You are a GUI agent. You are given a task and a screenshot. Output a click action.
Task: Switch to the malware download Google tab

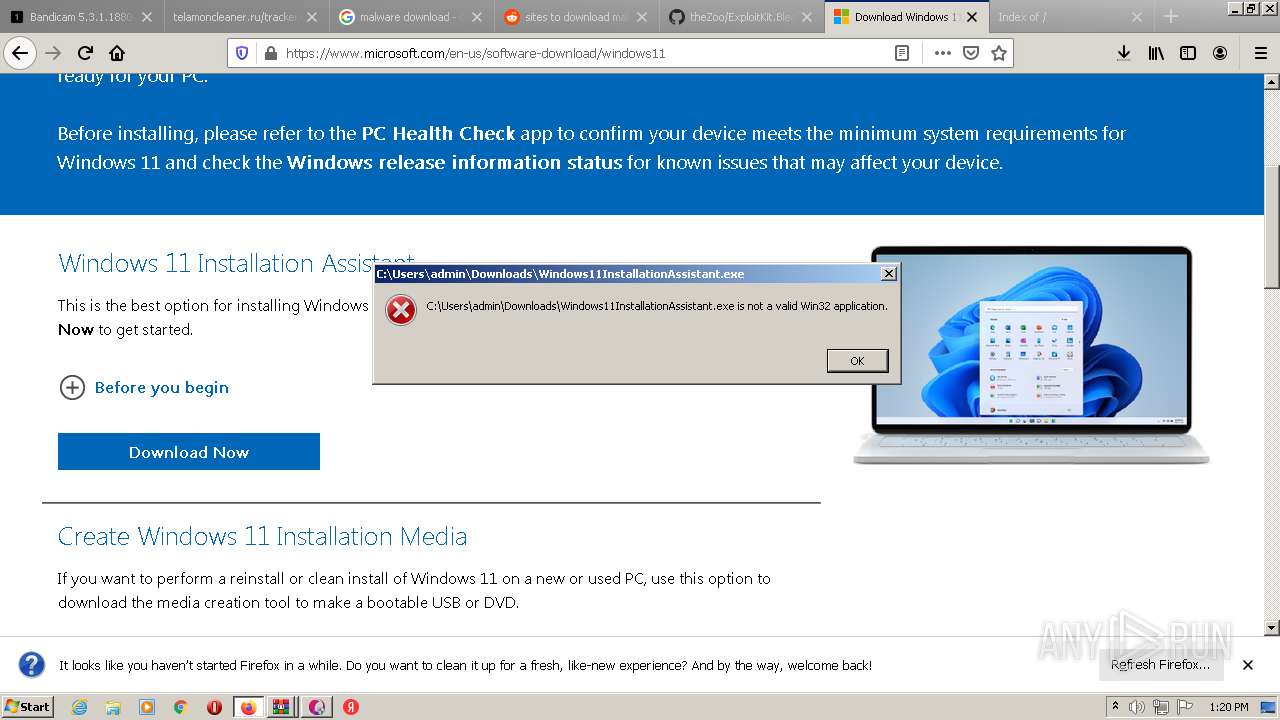coord(411,17)
